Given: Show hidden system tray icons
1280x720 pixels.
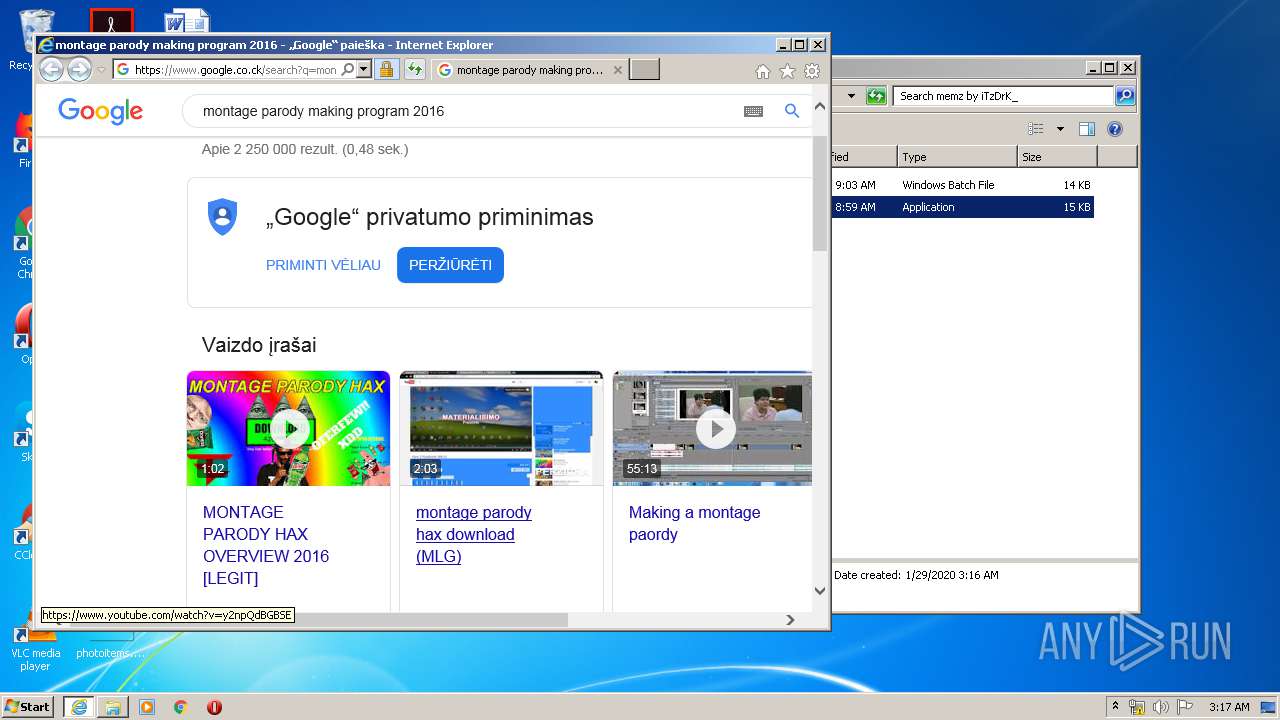Looking at the screenshot, I should click(x=1115, y=706).
